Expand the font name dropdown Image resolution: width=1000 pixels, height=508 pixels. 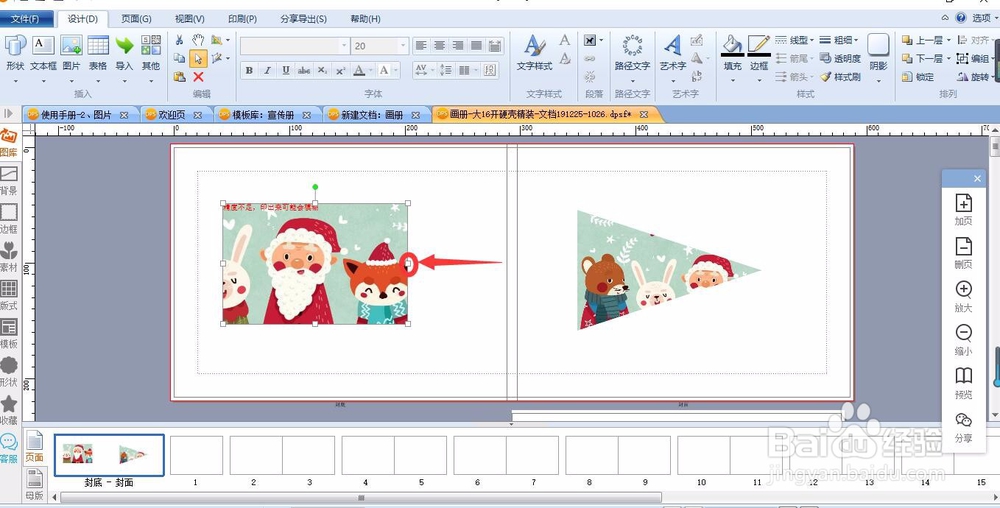pos(344,46)
